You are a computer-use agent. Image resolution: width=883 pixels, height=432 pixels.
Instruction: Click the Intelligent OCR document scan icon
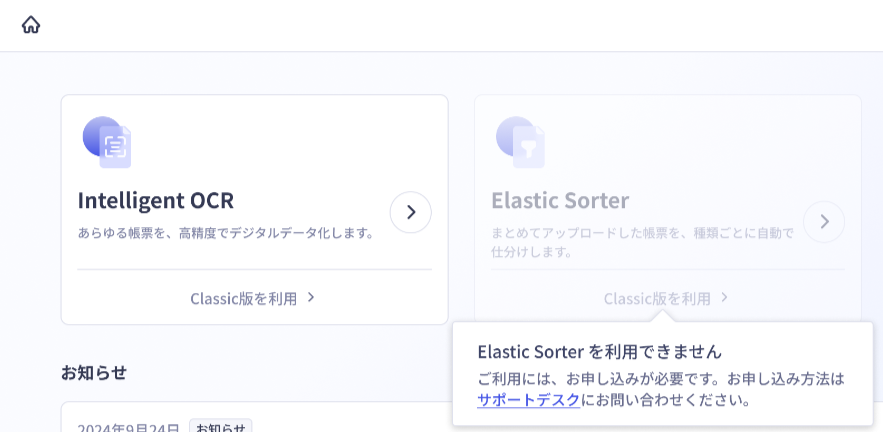107,142
